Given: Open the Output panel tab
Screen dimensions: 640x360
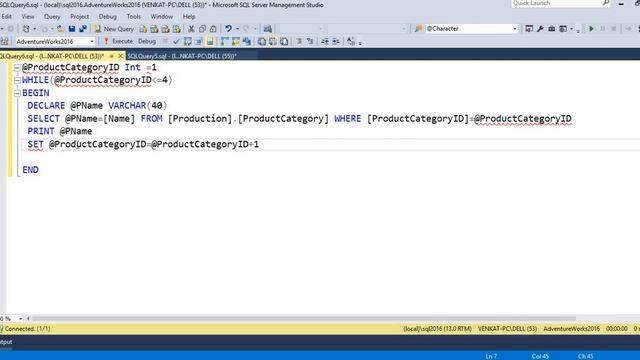Looking at the screenshot, I should coord(6,342).
